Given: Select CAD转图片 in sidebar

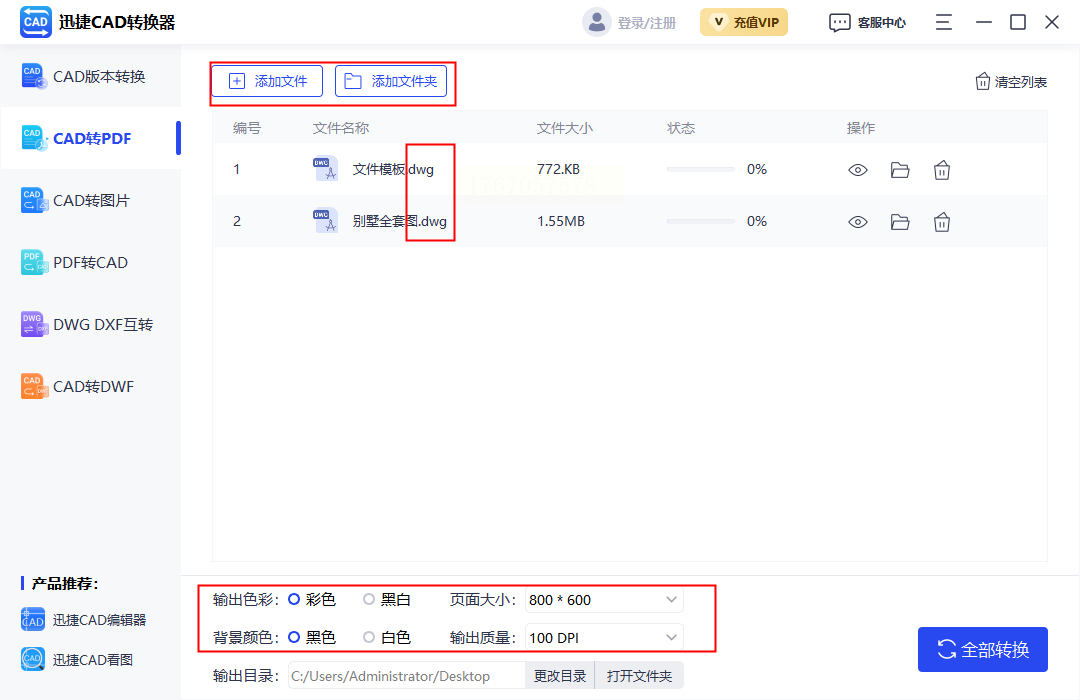Looking at the screenshot, I should [x=90, y=200].
